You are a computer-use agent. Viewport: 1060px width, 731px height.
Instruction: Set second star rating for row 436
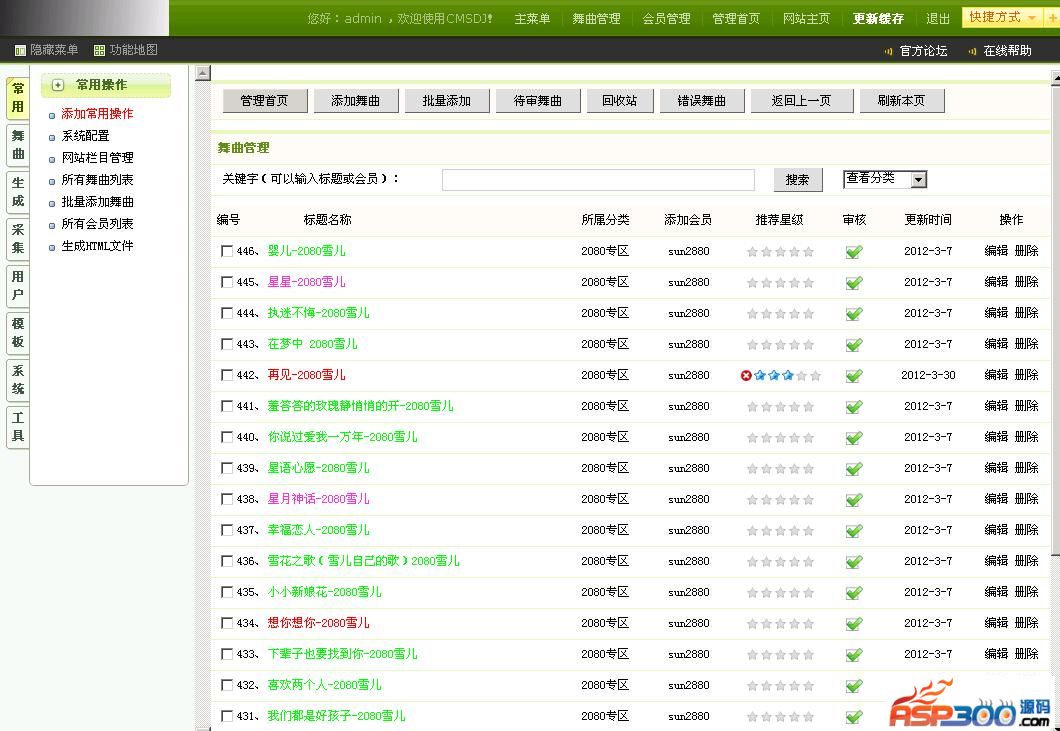click(x=767, y=561)
